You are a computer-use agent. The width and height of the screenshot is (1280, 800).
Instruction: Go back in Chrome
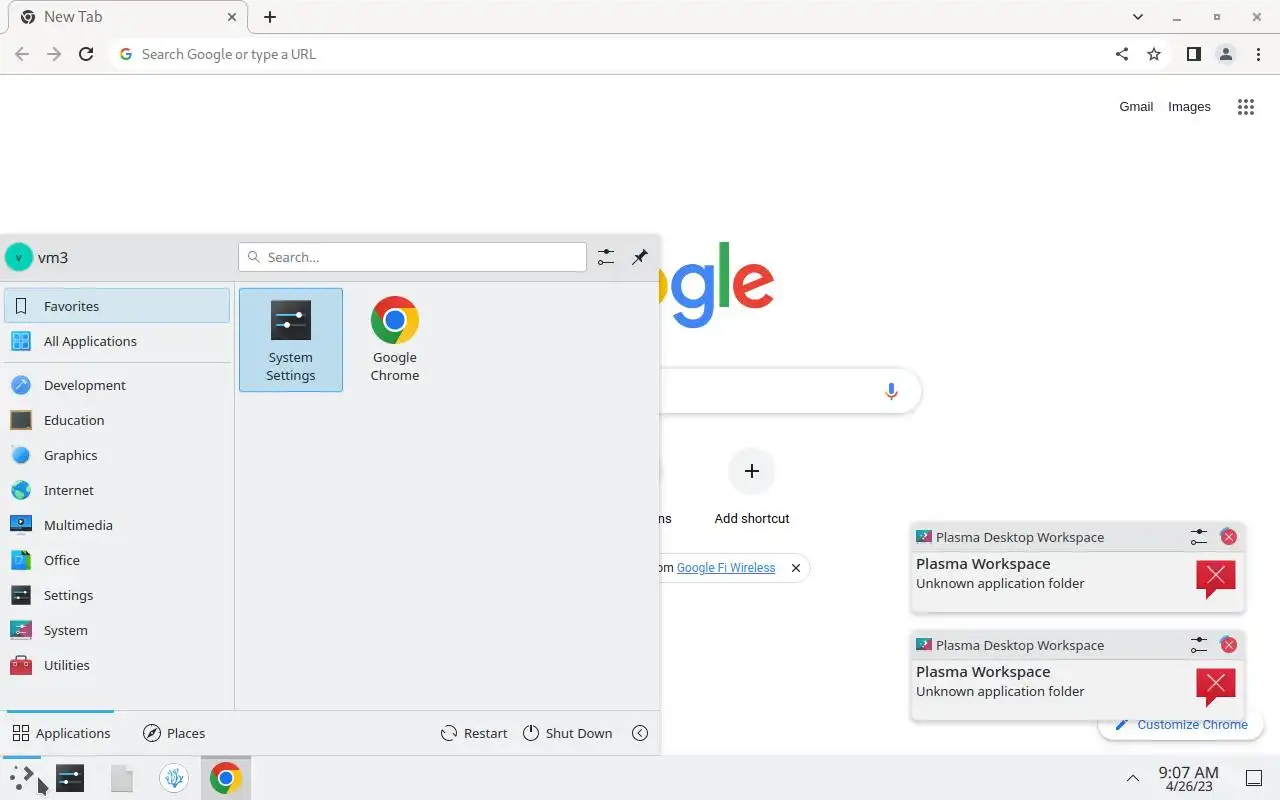22,54
